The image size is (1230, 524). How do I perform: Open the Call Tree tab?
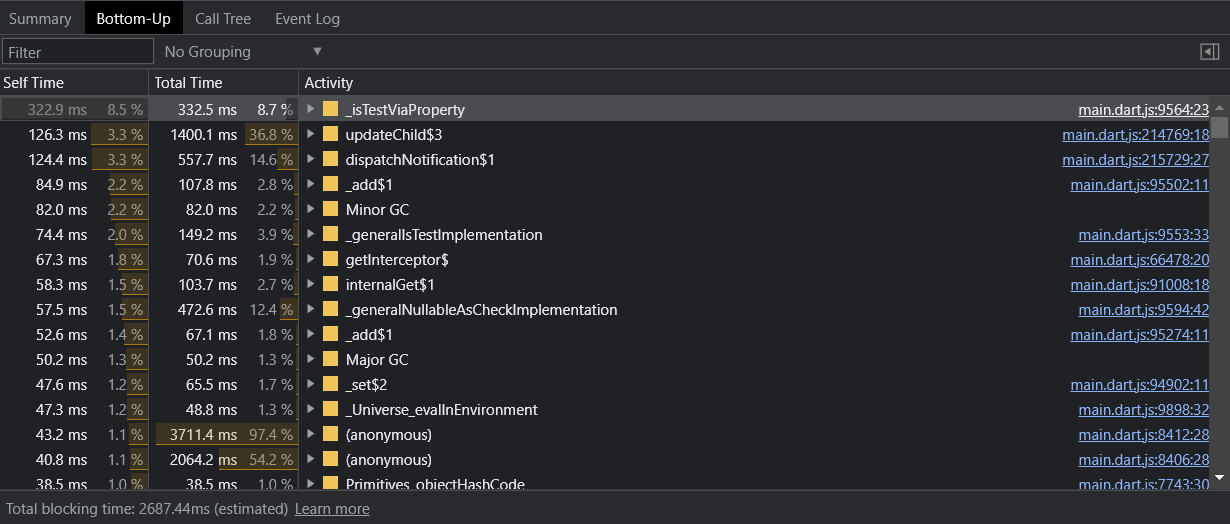tap(223, 18)
